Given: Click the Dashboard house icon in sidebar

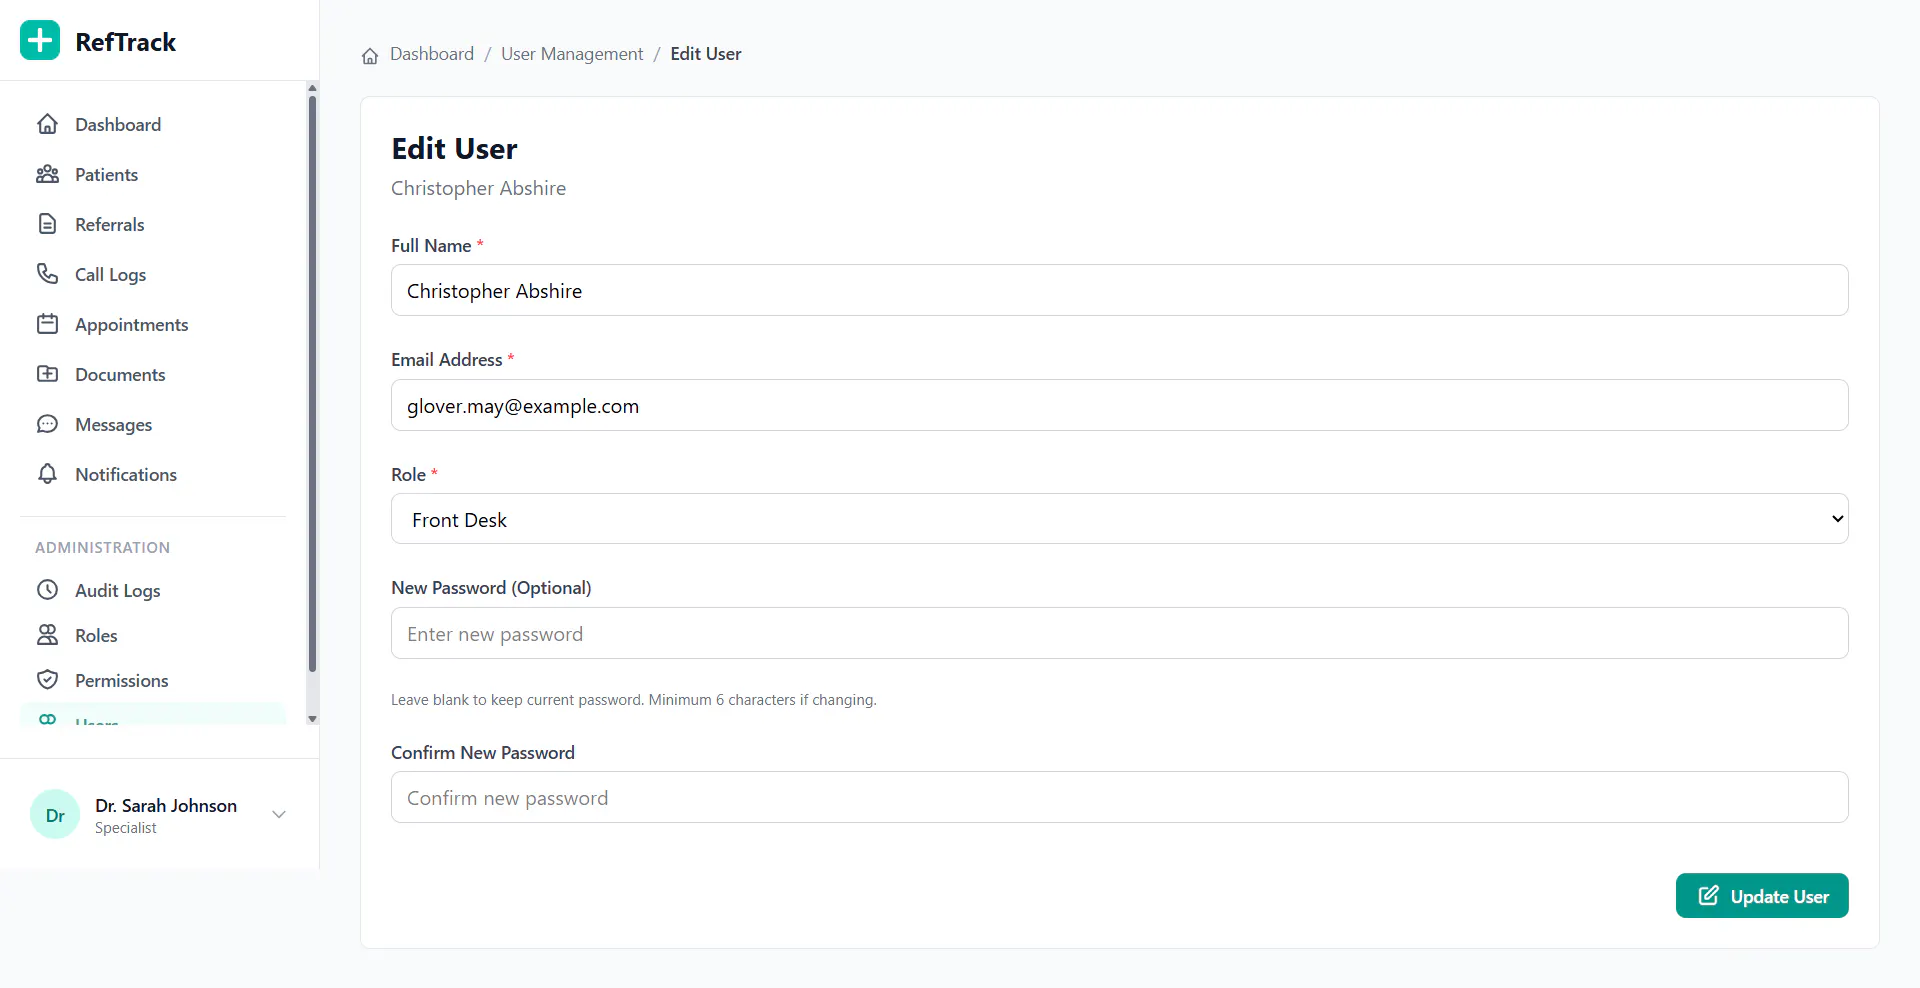Looking at the screenshot, I should 47,124.
